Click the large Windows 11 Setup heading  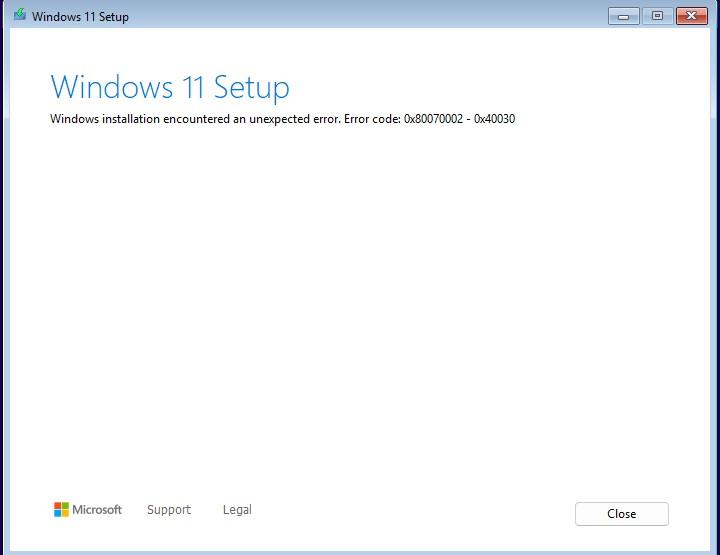(x=170, y=87)
